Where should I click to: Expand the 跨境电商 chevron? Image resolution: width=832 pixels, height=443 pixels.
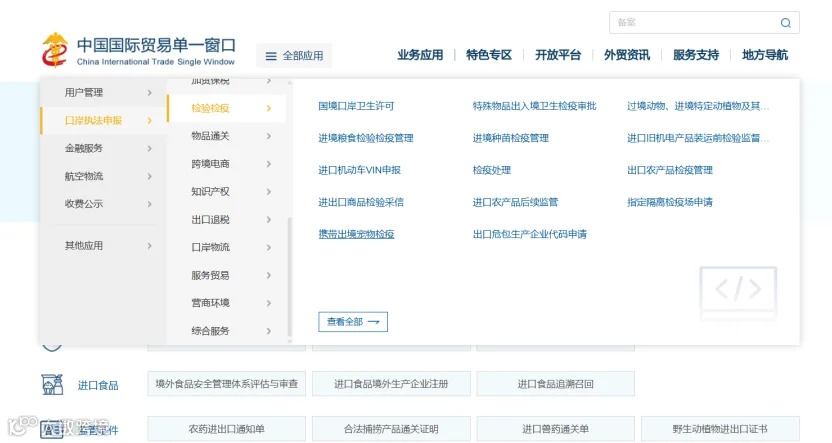268,163
